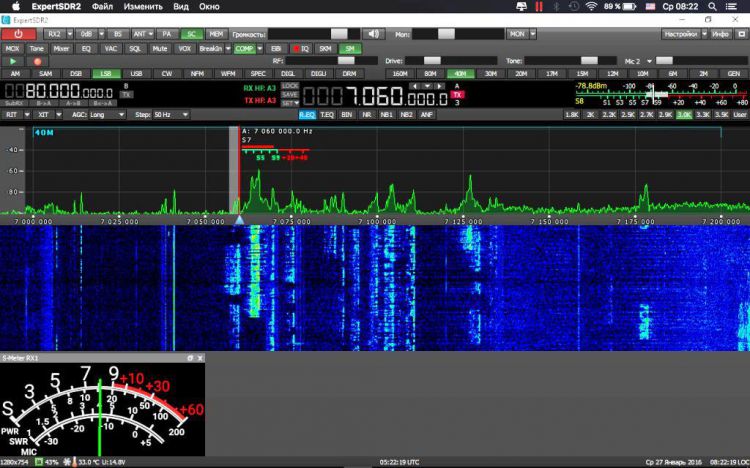Turn off the radio with the red power button

[19, 34]
